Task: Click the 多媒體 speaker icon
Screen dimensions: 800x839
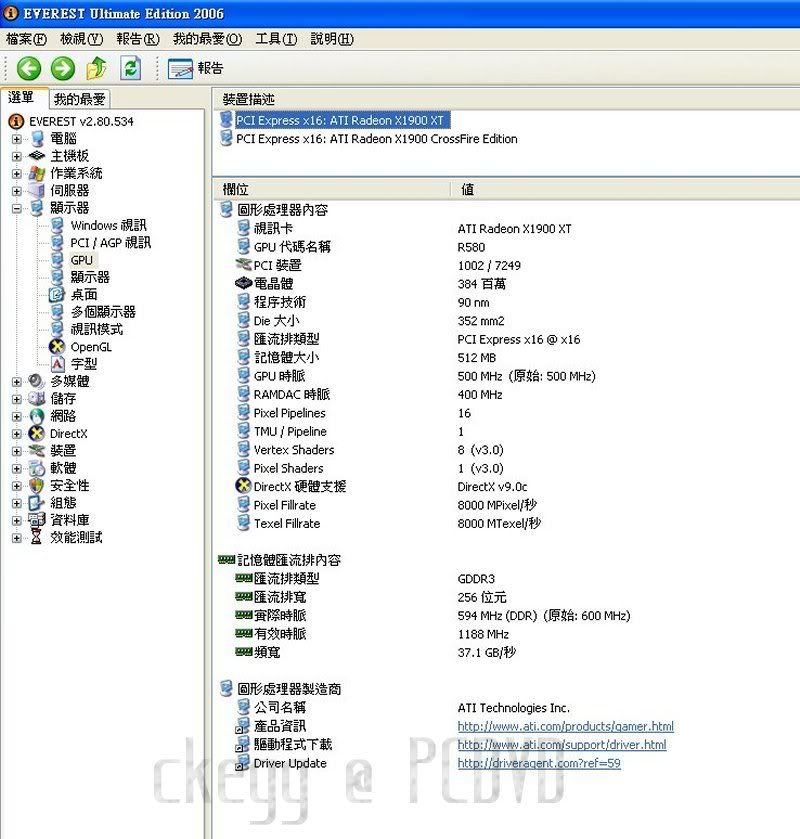Action: click(36, 382)
